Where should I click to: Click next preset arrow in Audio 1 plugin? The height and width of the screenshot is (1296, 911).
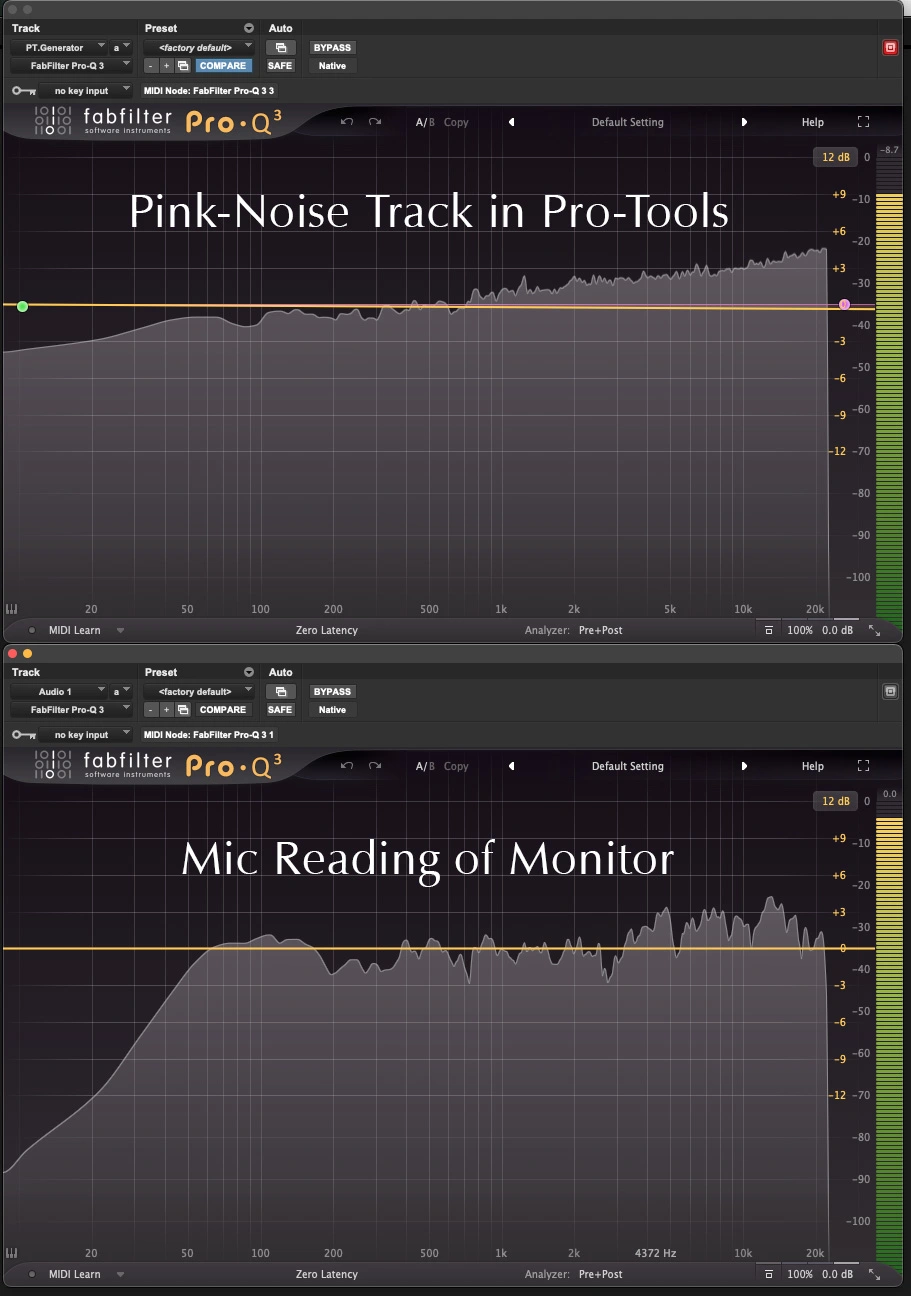coord(744,766)
